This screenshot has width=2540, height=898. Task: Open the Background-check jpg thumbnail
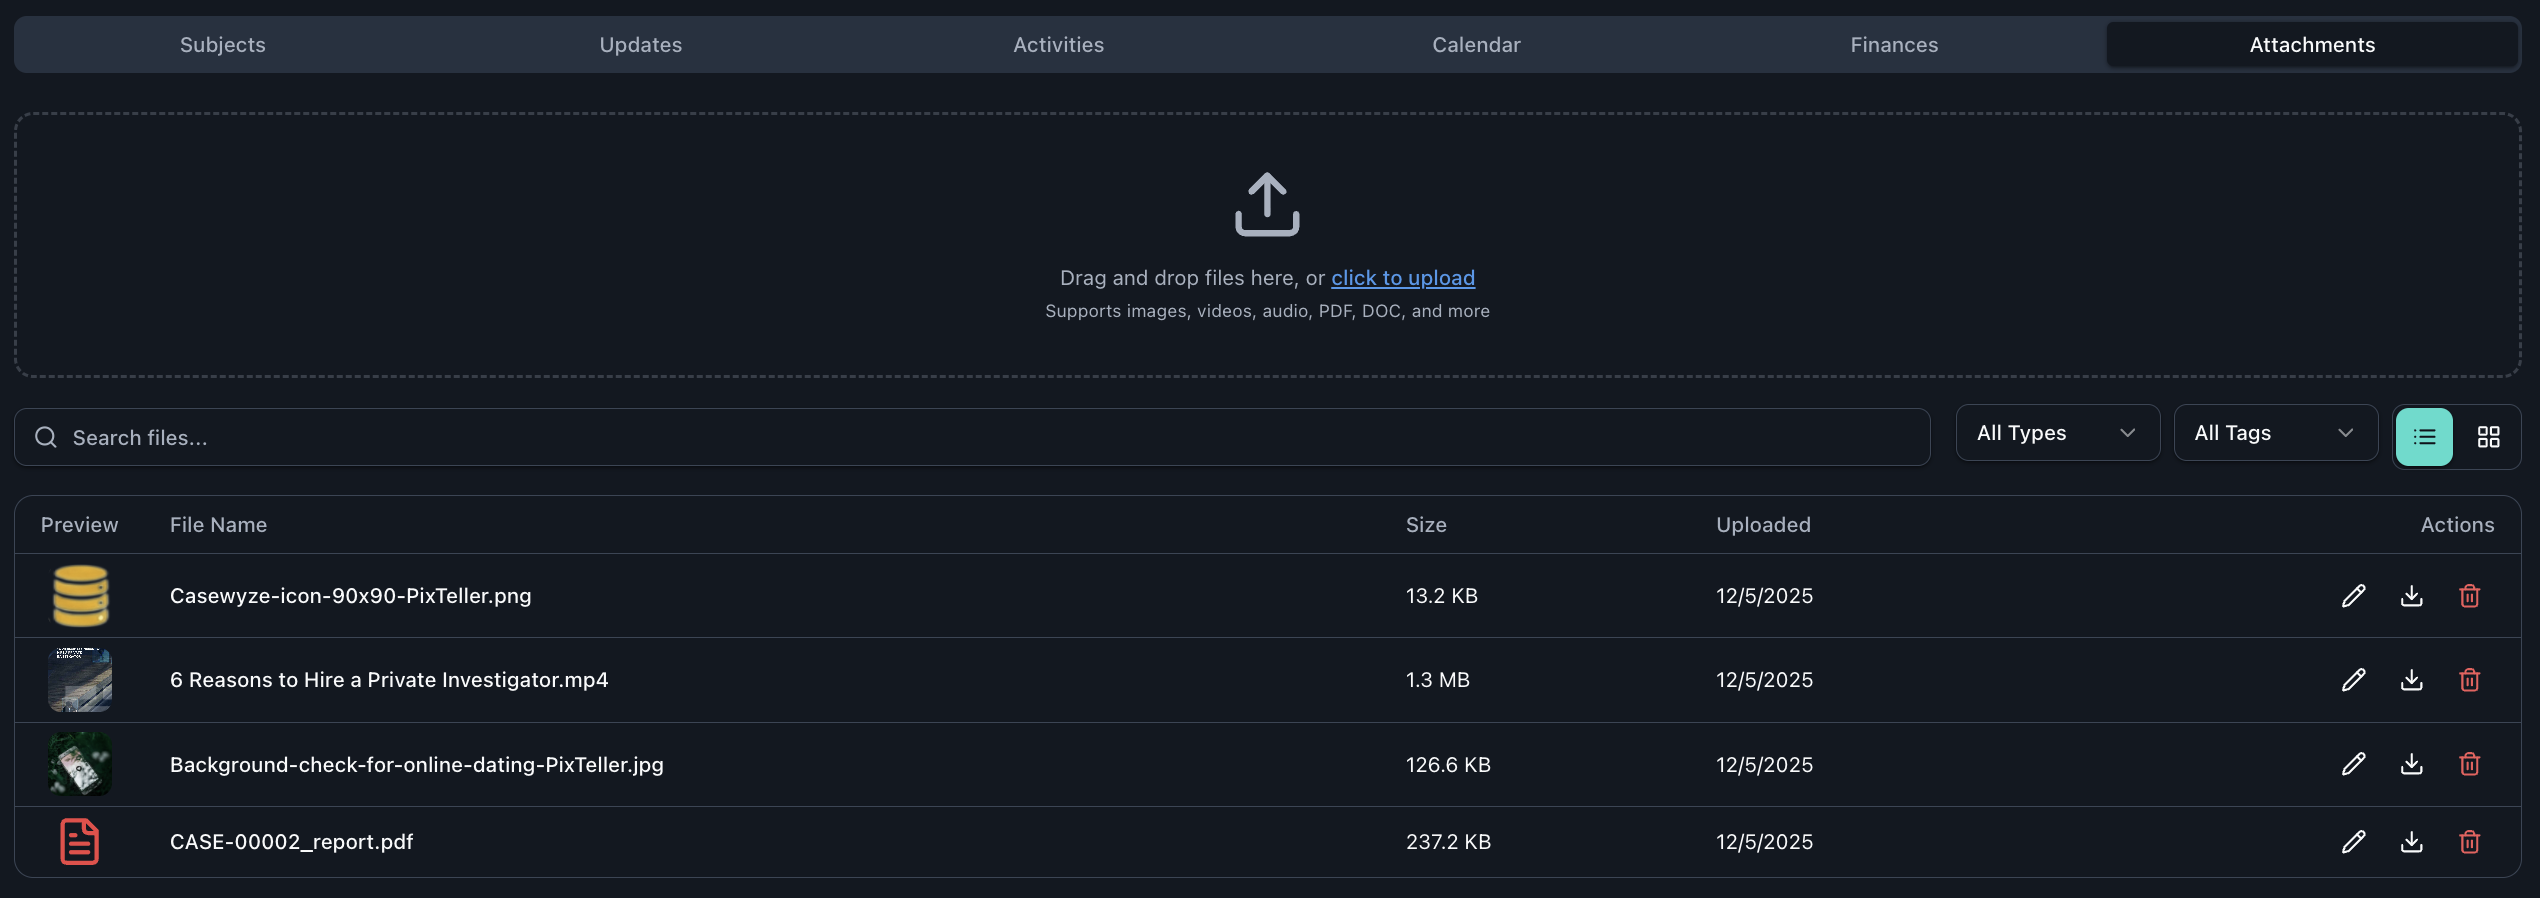pyautogui.click(x=80, y=764)
